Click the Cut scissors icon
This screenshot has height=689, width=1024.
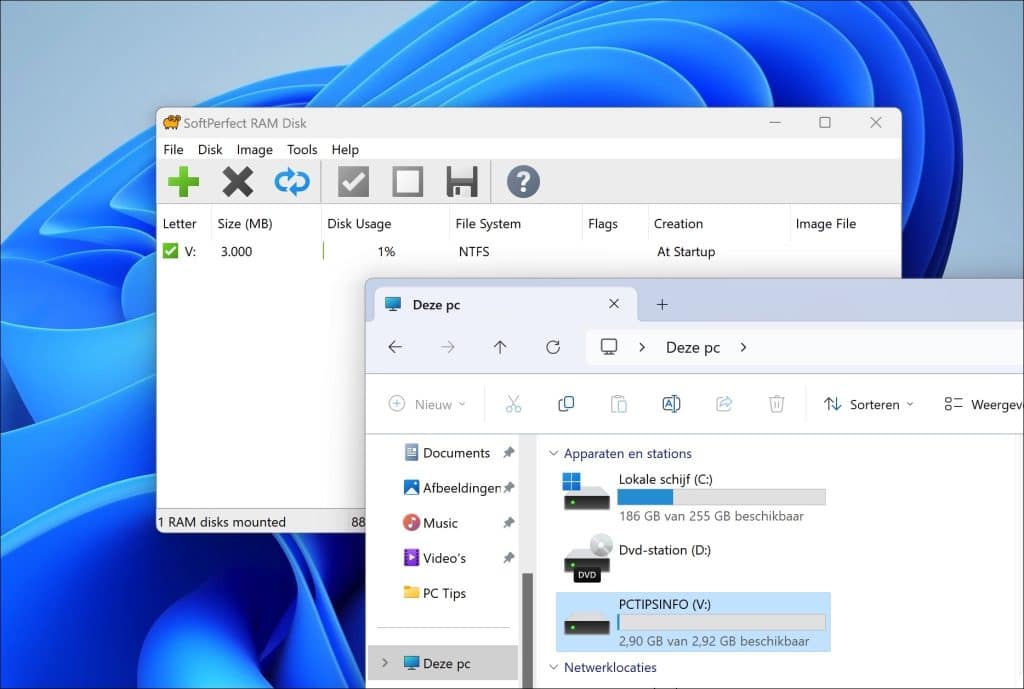pos(513,404)
